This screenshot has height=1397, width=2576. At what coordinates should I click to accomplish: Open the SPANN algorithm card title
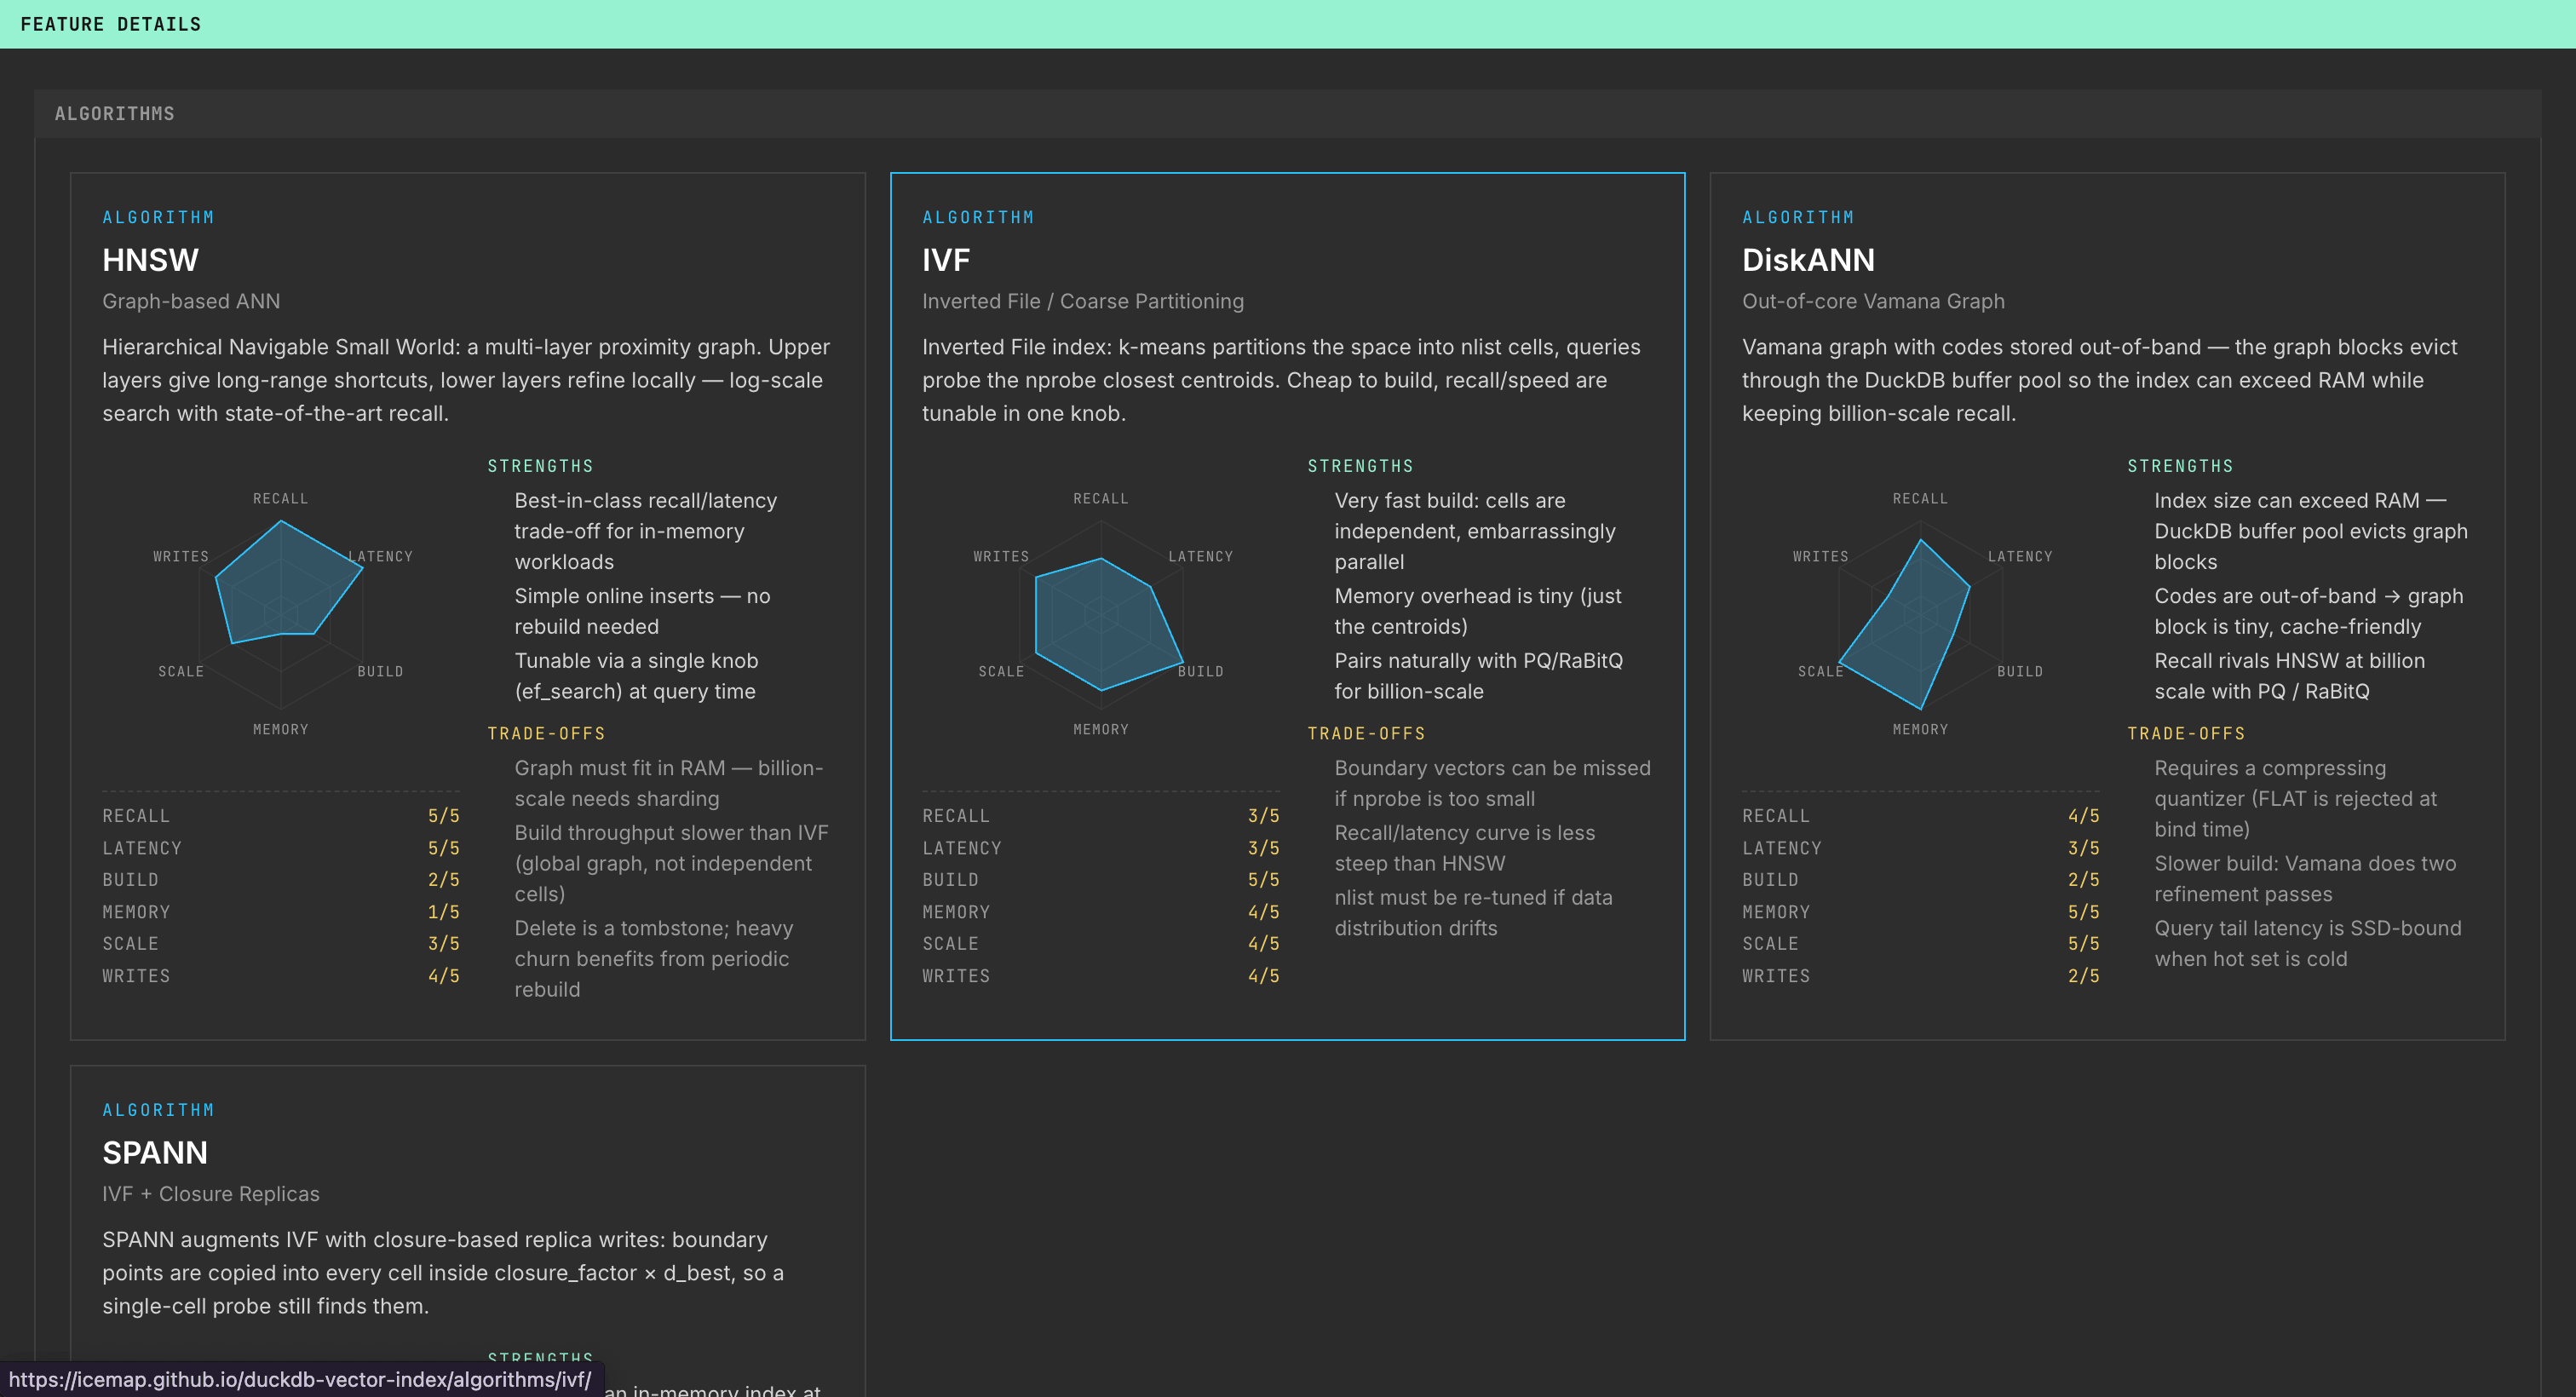pos(154,1152)
